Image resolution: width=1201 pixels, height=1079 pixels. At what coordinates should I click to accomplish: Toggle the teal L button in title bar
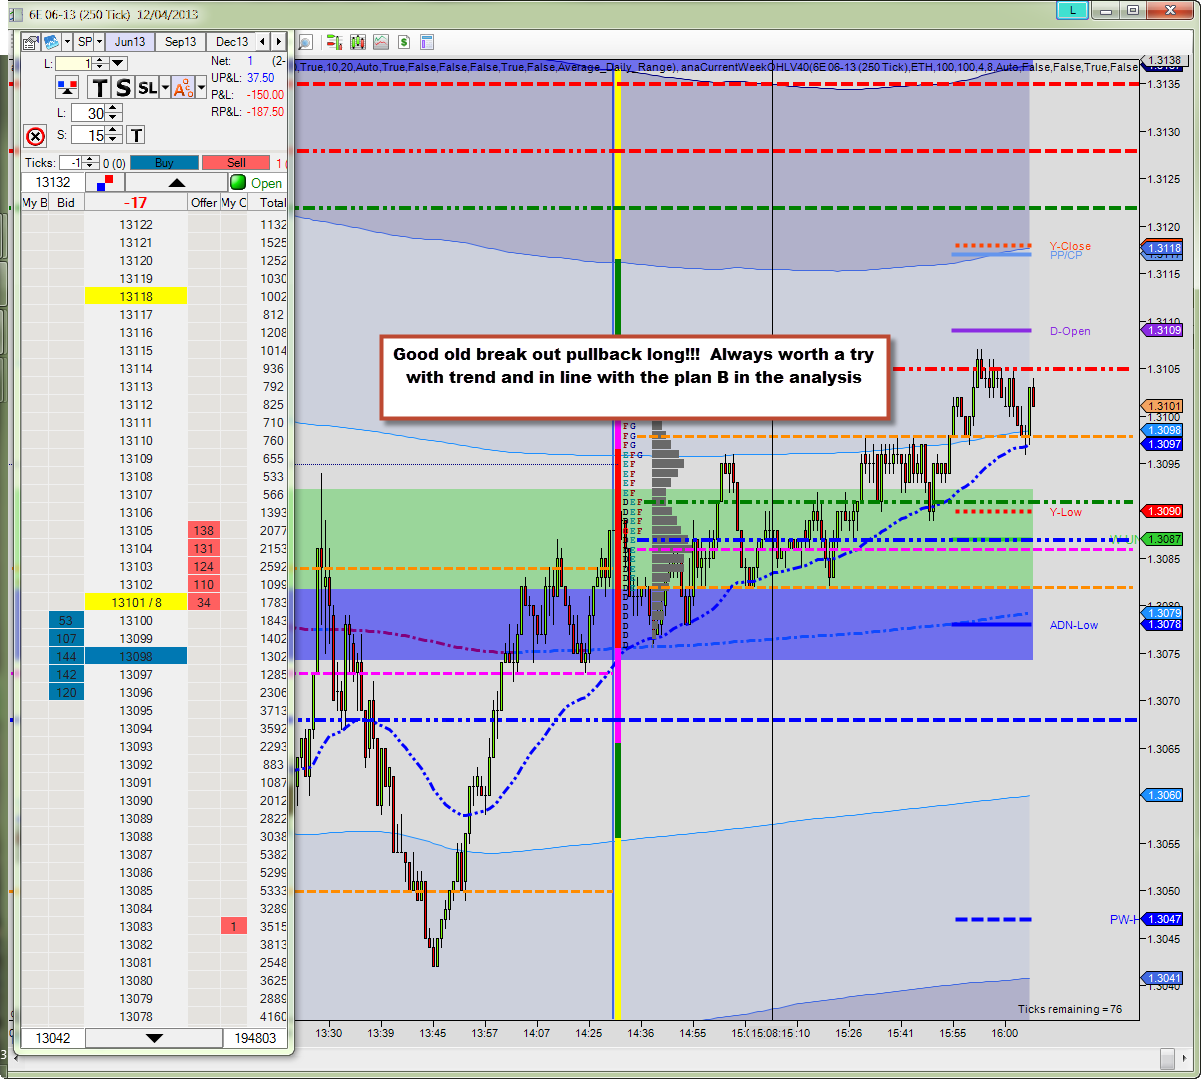click(1074, 10)
